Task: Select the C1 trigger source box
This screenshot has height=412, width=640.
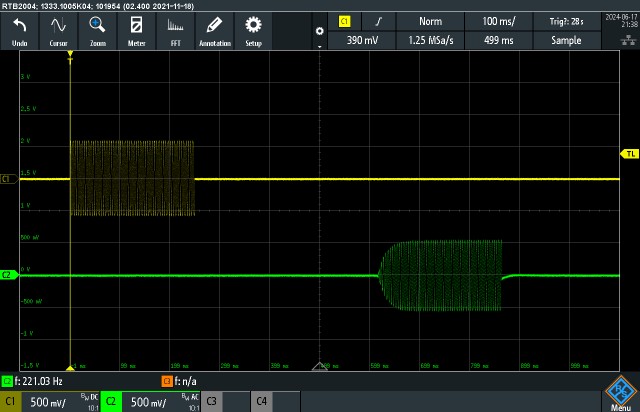Action: 344,22
